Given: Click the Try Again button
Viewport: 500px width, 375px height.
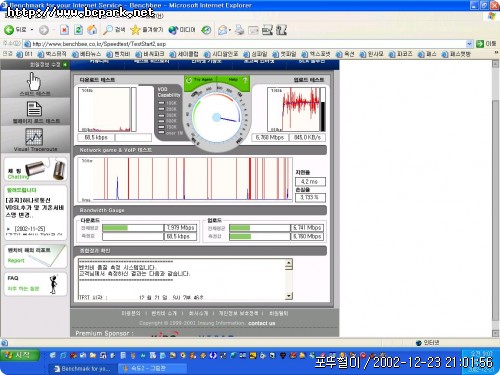Looking at the screenshot, I should point(200,80).
